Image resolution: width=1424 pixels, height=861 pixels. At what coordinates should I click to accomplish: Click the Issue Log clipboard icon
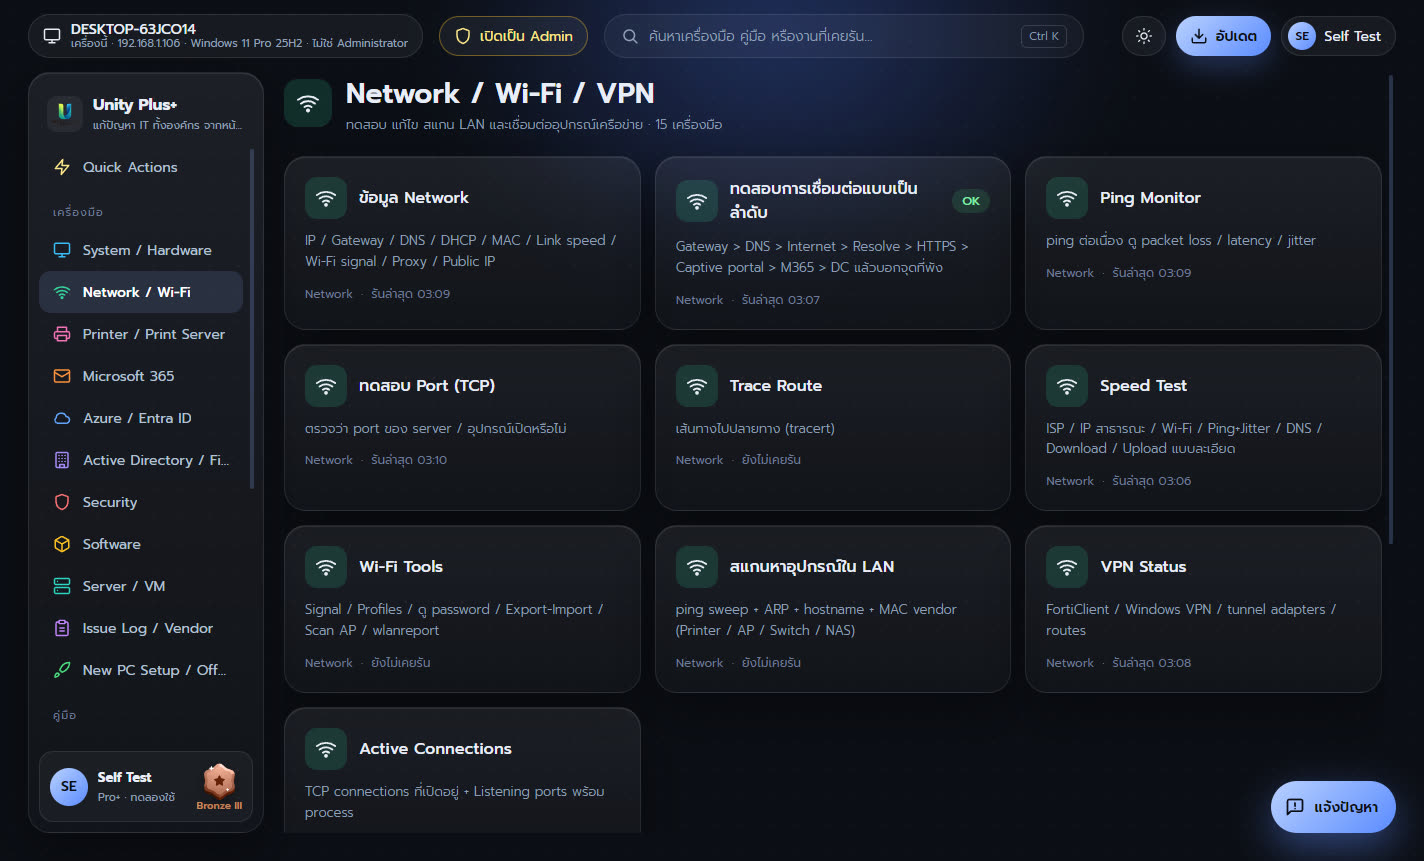click(x=62, y=628)
